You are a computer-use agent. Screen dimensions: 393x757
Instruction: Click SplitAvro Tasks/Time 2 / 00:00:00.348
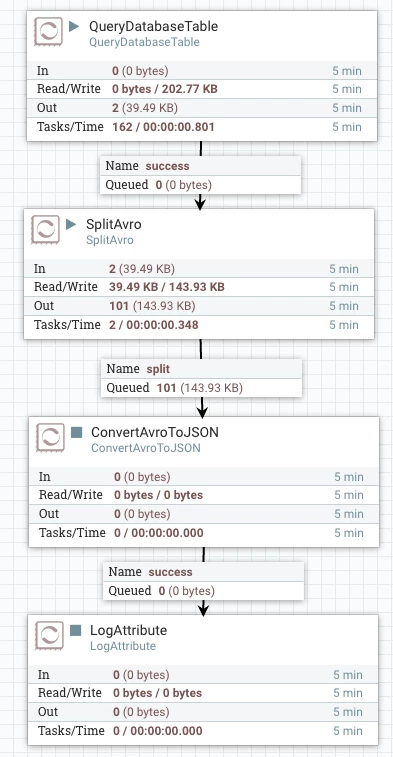pyautogui.click(x=199, y=325)
